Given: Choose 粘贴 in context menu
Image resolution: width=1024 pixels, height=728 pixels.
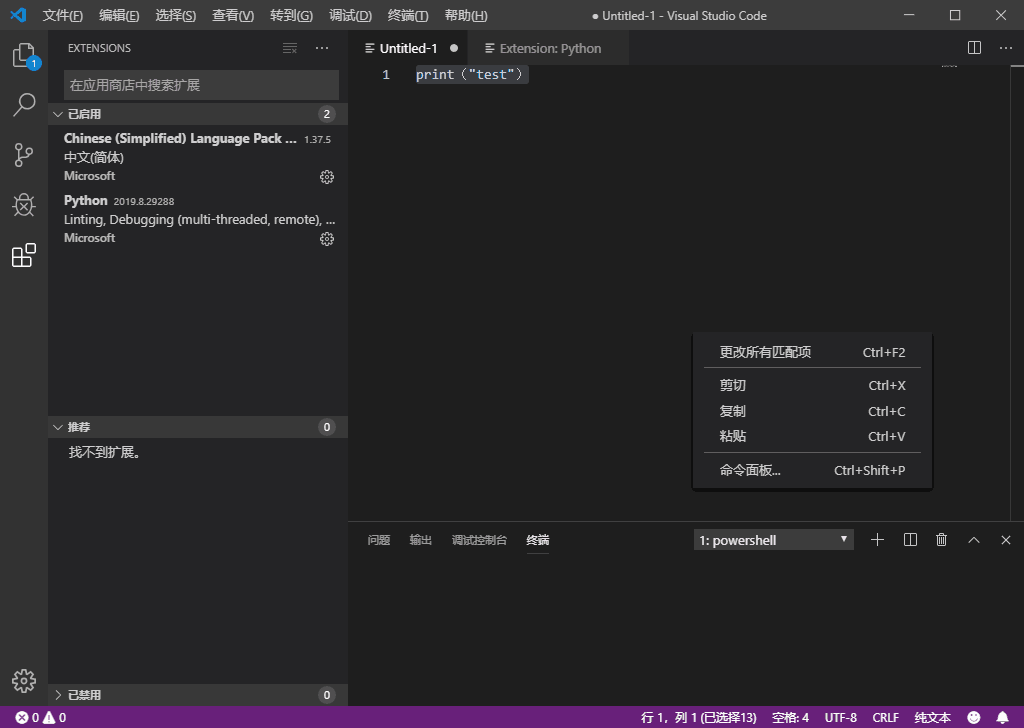Looking at the screenshot, I should 812,436.
